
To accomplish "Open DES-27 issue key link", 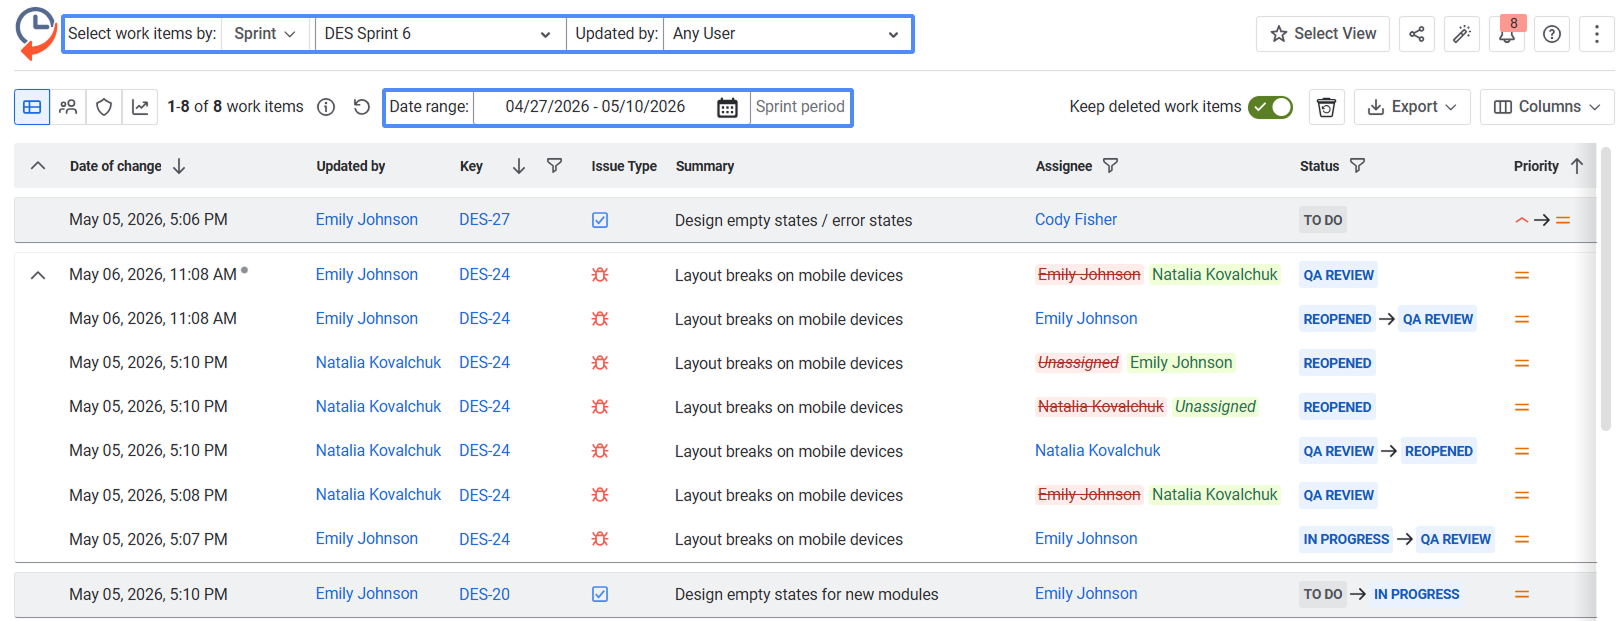I will tap(484, 220).
